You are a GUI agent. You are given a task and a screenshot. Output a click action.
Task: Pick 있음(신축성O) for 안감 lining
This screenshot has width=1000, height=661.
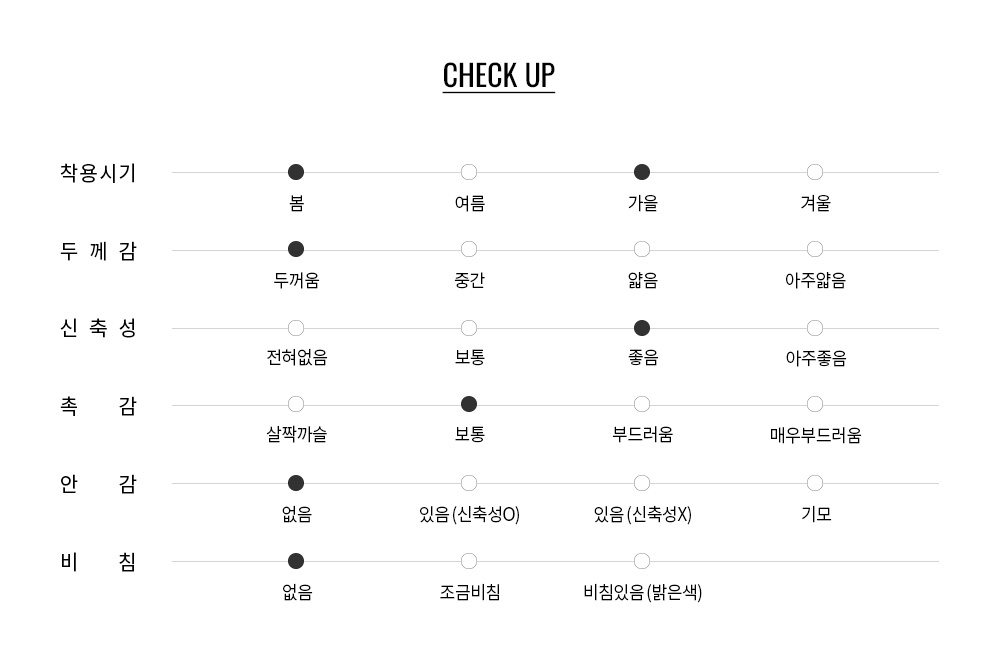(469, 483)
